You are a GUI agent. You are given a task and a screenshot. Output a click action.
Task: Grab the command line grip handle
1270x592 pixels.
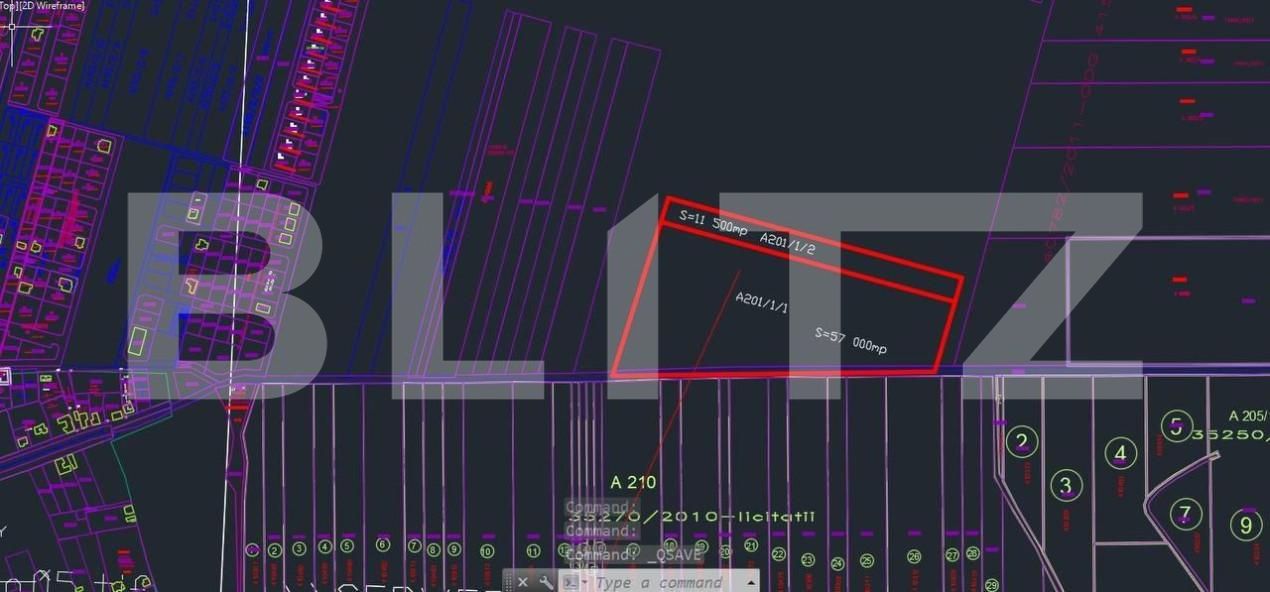click(509, 582)
